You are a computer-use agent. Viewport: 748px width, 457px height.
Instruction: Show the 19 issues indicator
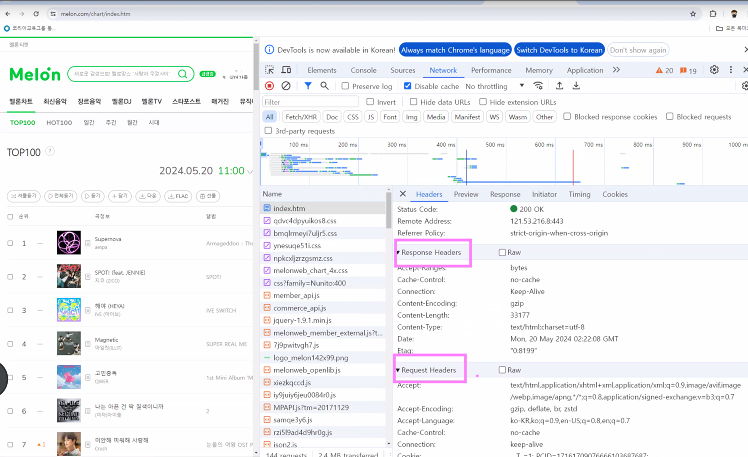point(688,70)
